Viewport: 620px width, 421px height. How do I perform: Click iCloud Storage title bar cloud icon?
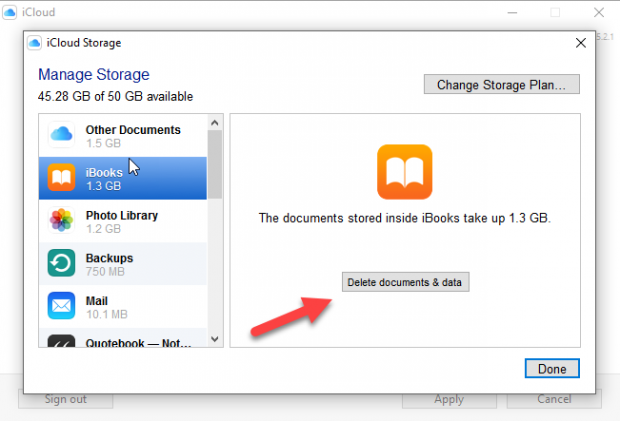[34, 44]
